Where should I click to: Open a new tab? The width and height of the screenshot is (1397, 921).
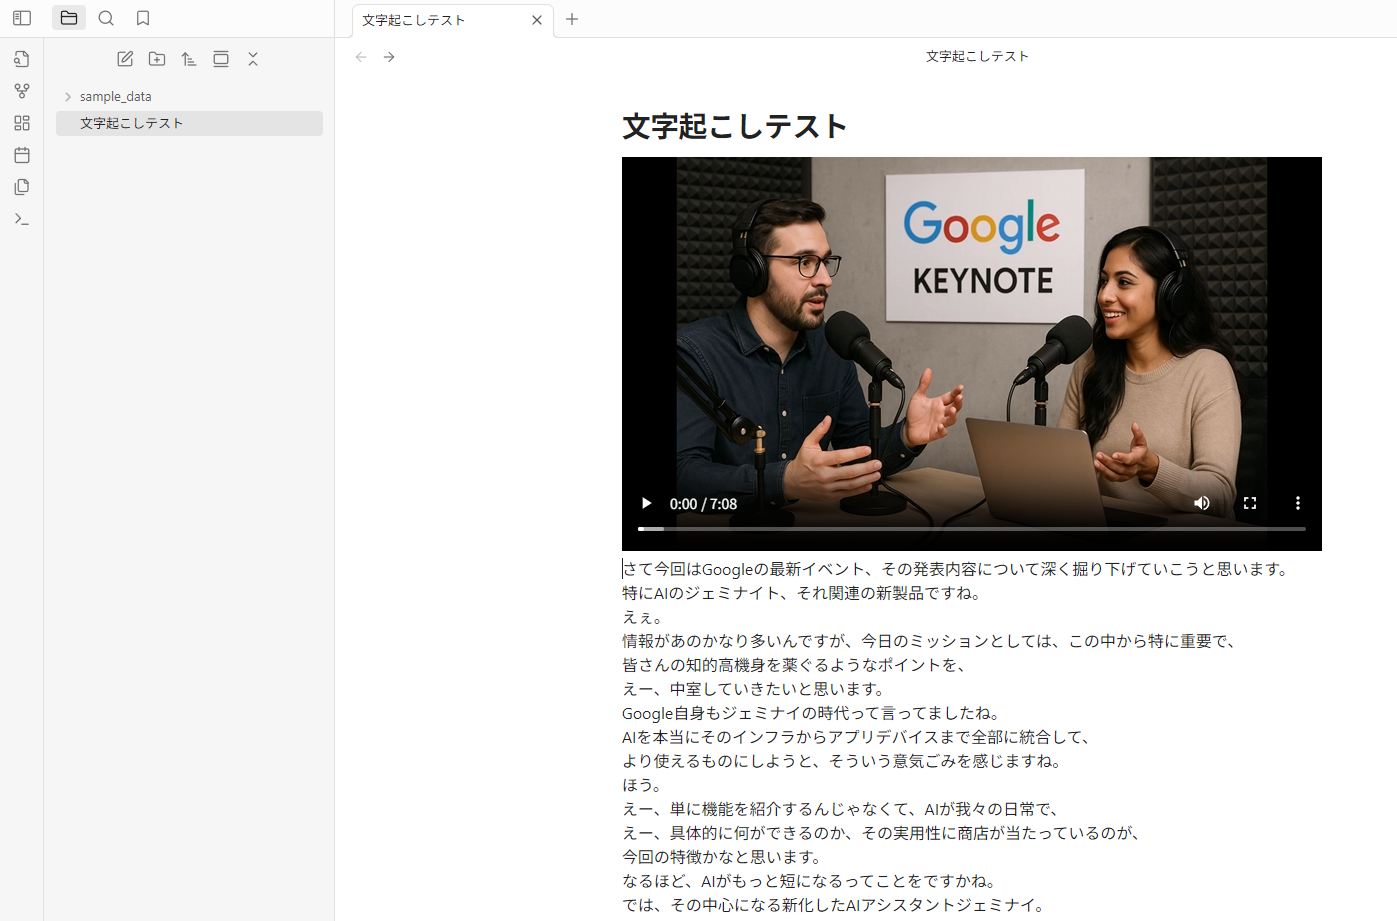(x=572, y=19)
